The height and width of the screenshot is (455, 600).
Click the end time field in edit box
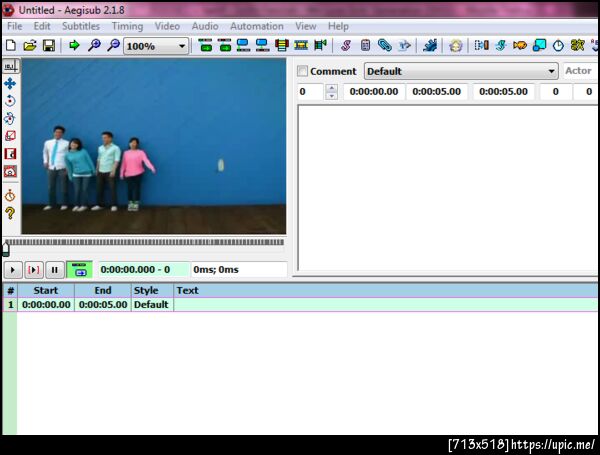pyautogui.click(x=437, y=92)
